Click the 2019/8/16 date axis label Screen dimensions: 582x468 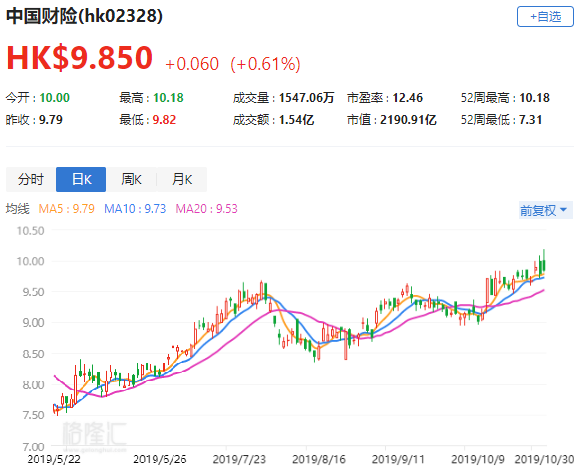(x=319, y=459)
